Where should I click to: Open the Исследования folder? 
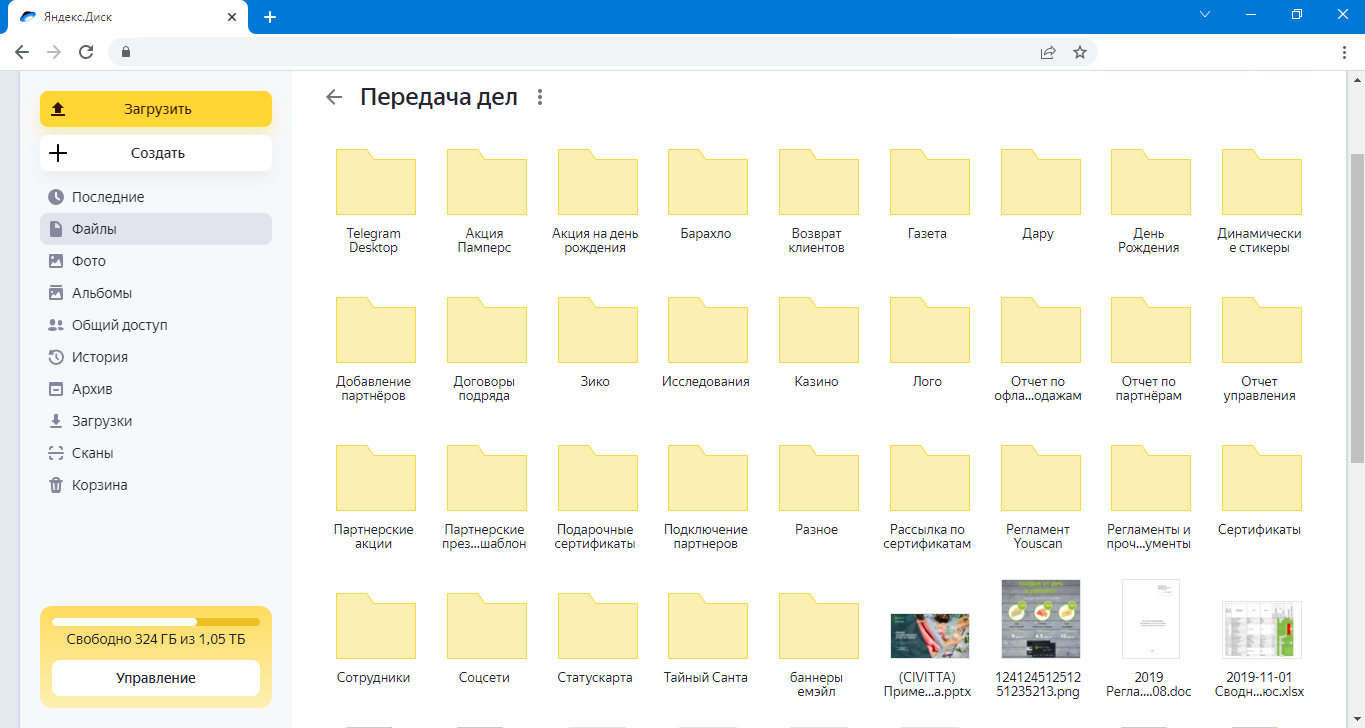coord(707,330)
